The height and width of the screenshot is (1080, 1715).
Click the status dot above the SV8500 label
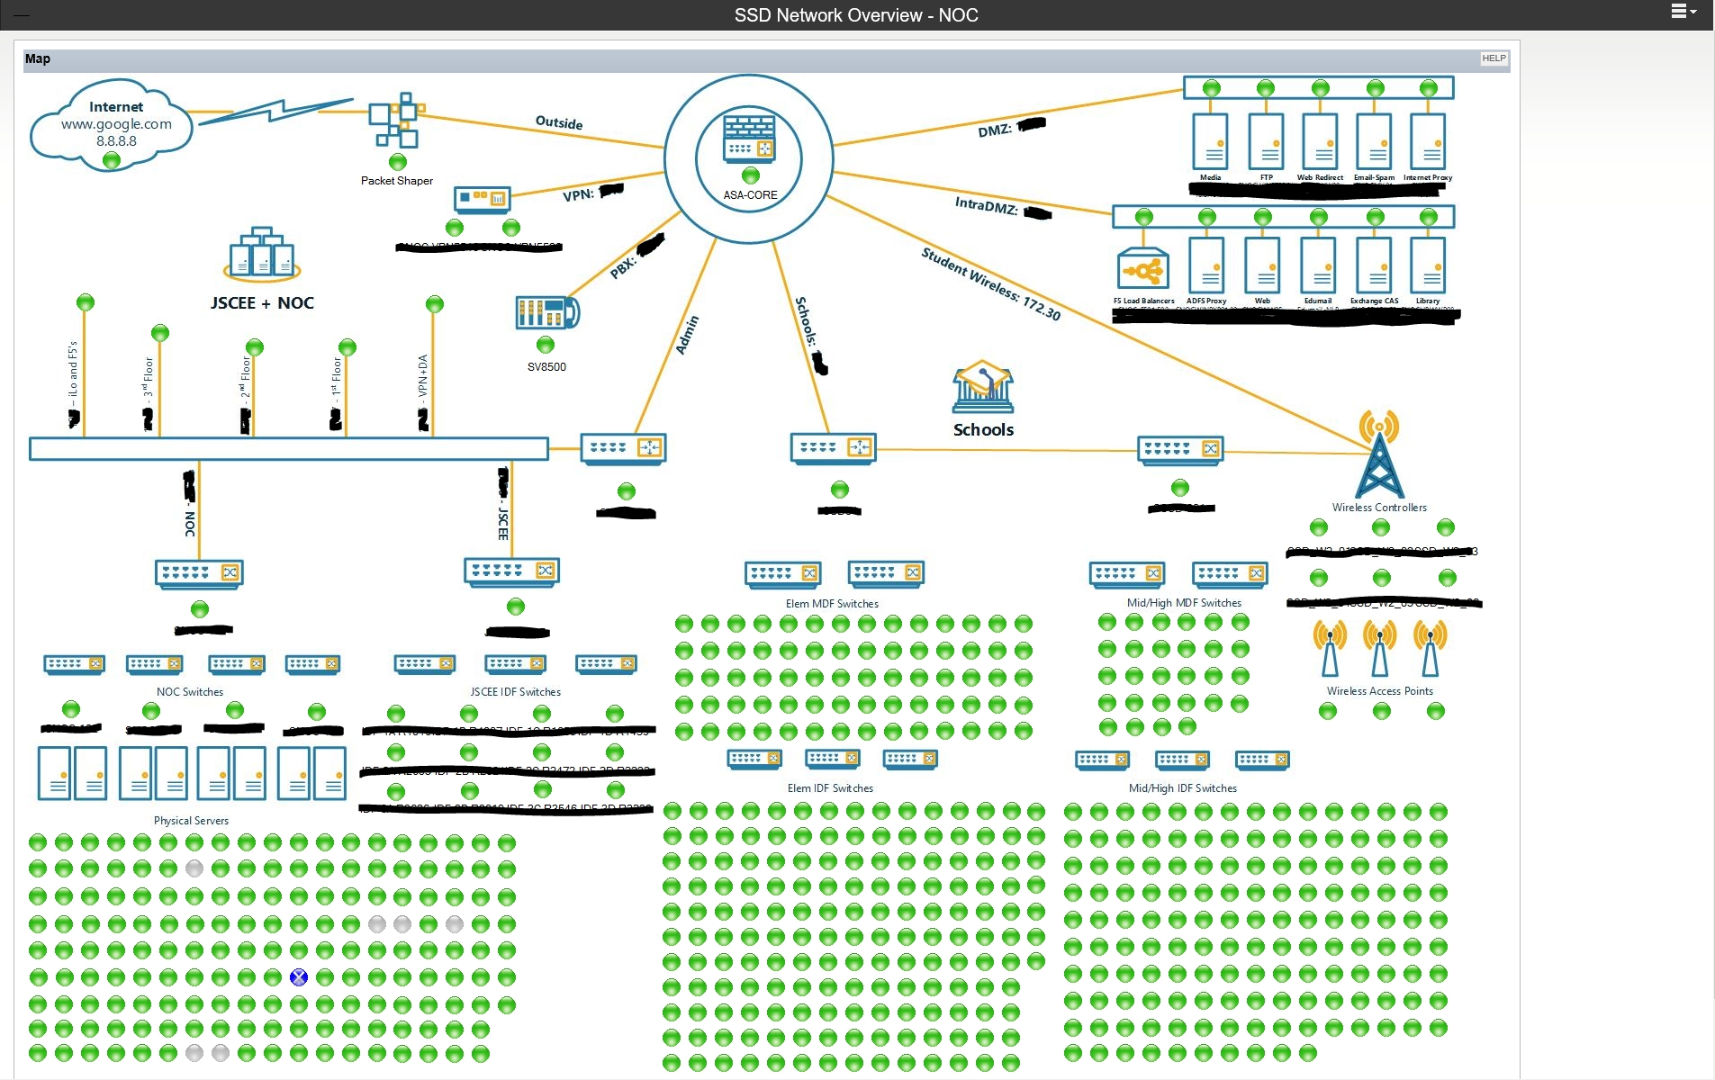545,345
